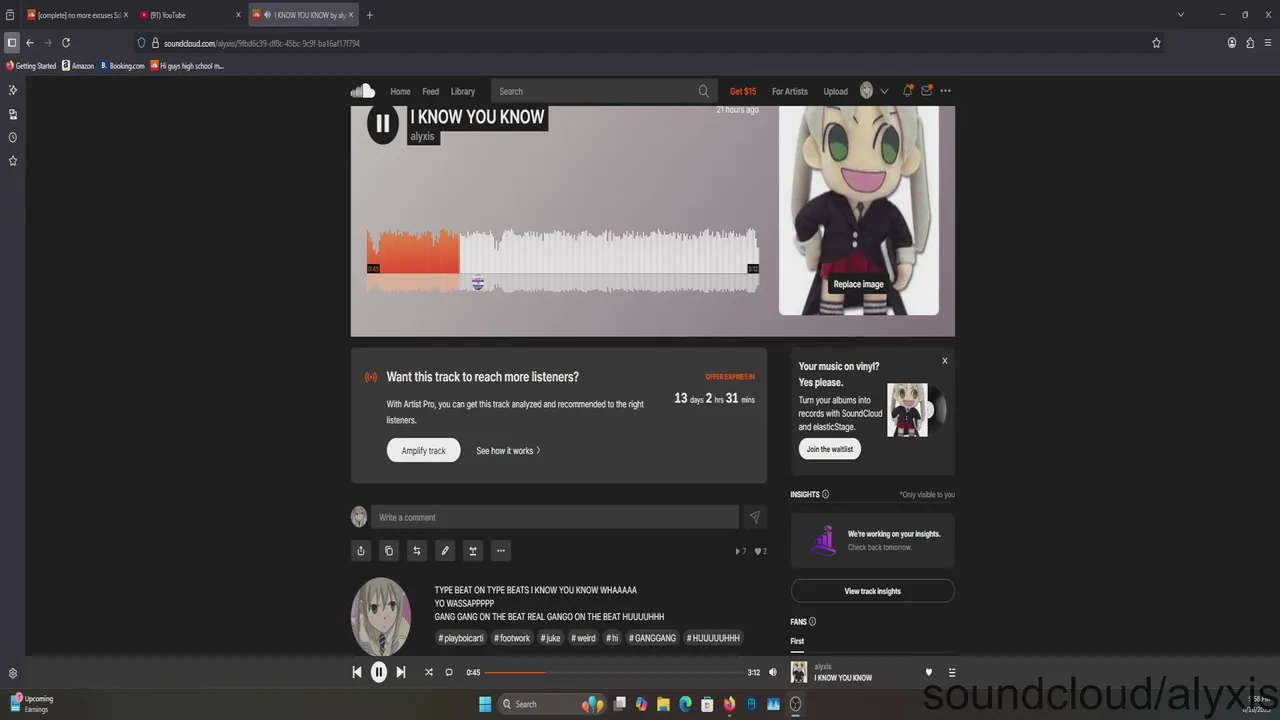Open the For Artists page

coord(789,91)
